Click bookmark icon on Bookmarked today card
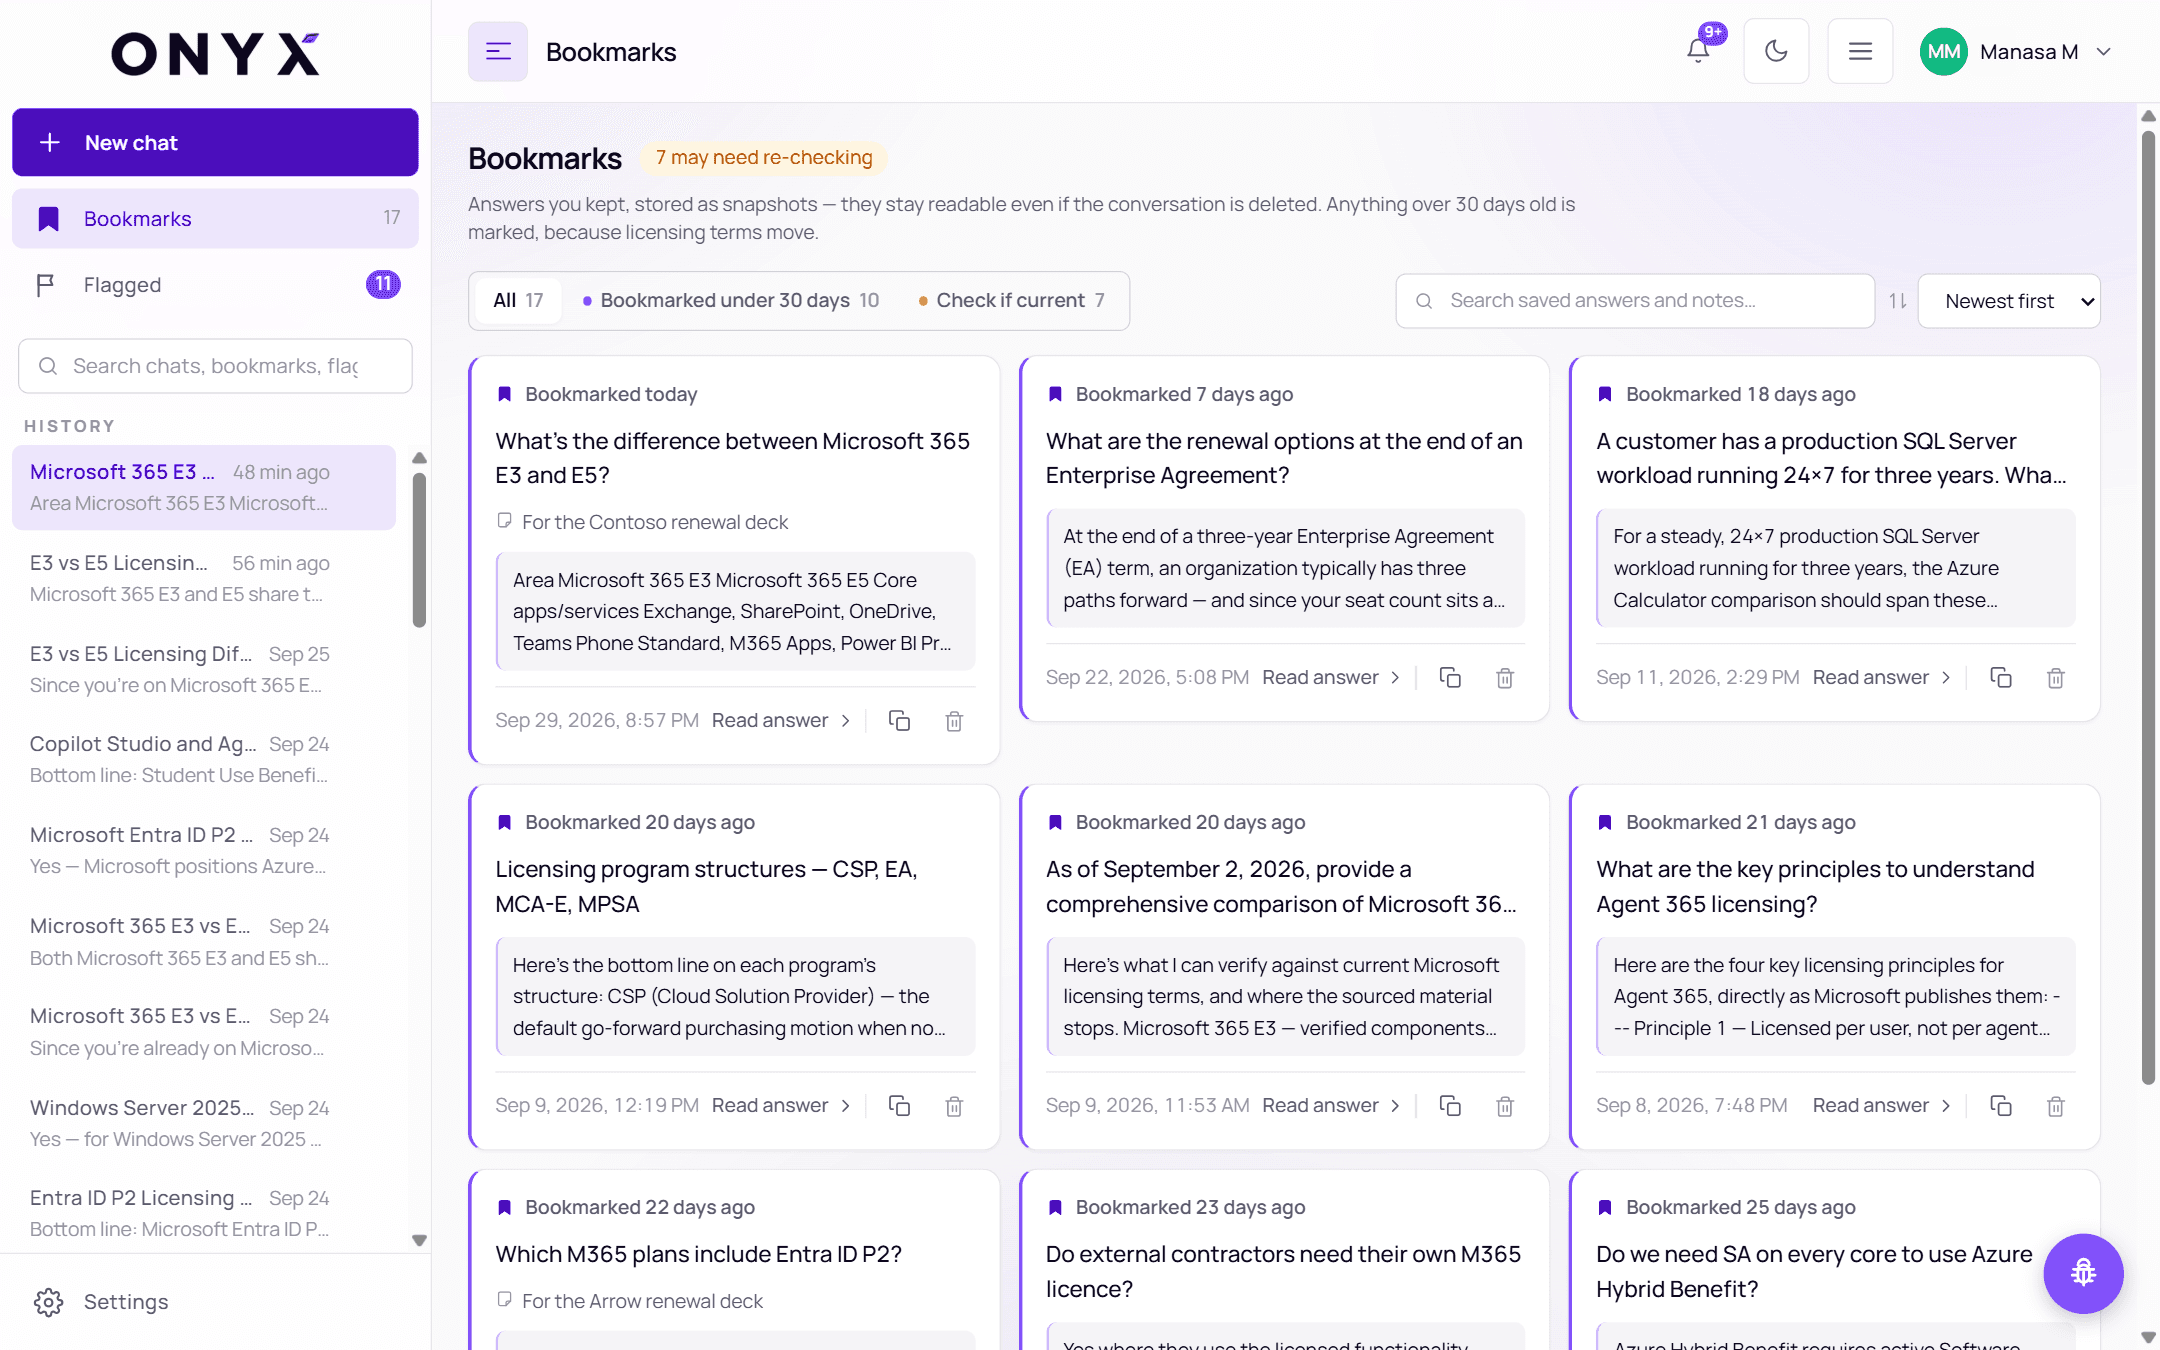The image size is (2160, 1350). [504, 394]
